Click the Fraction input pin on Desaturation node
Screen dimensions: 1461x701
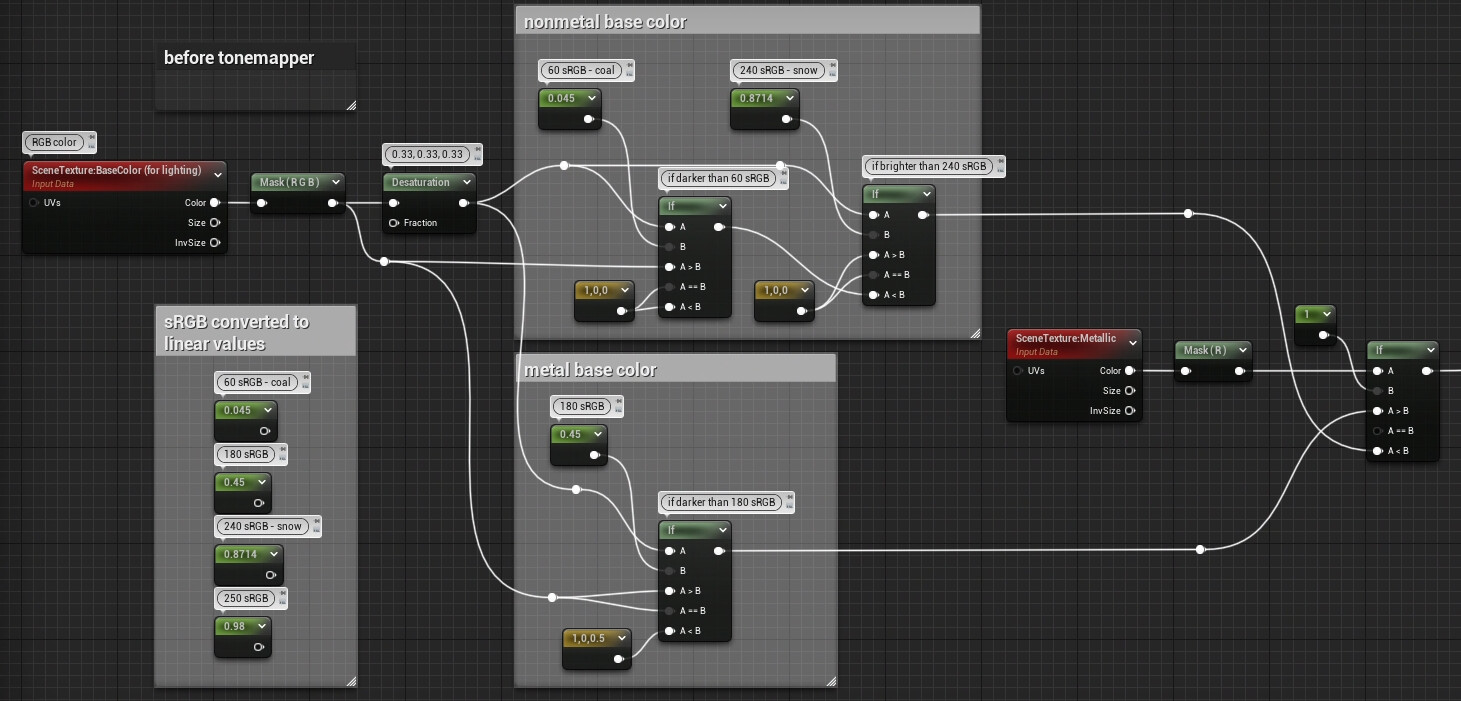click(x=393, y=223)
